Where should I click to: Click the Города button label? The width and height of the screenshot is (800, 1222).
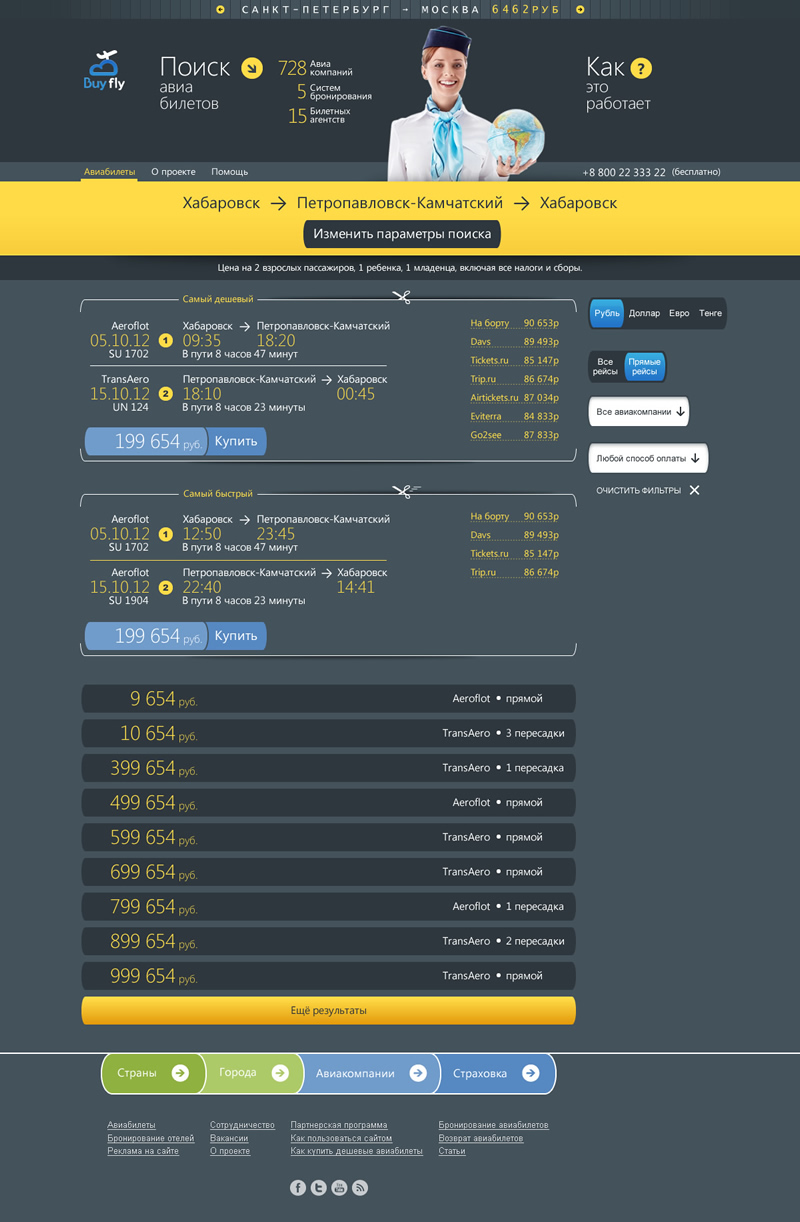[238, 1073]
